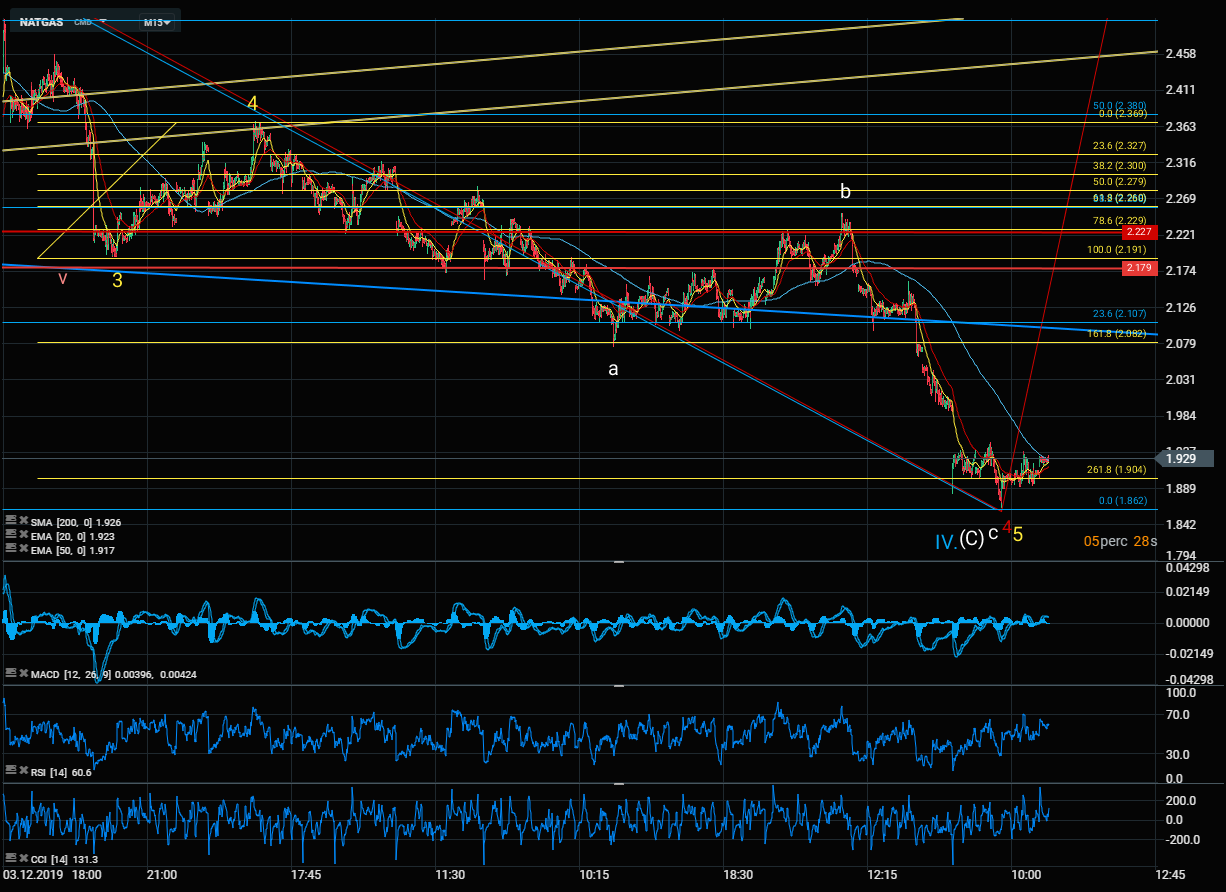
Task: Click the RSI [14] 60.6 legend text
Action: pyautogui.click(x=62, y=771)
